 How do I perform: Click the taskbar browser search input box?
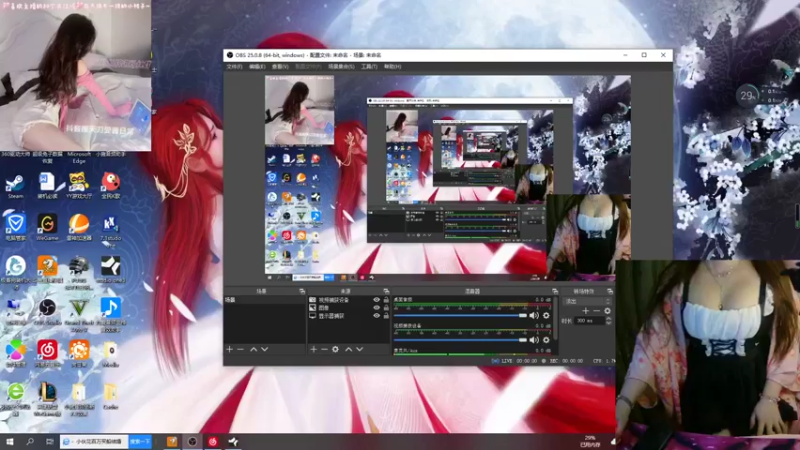click(94, 441)
